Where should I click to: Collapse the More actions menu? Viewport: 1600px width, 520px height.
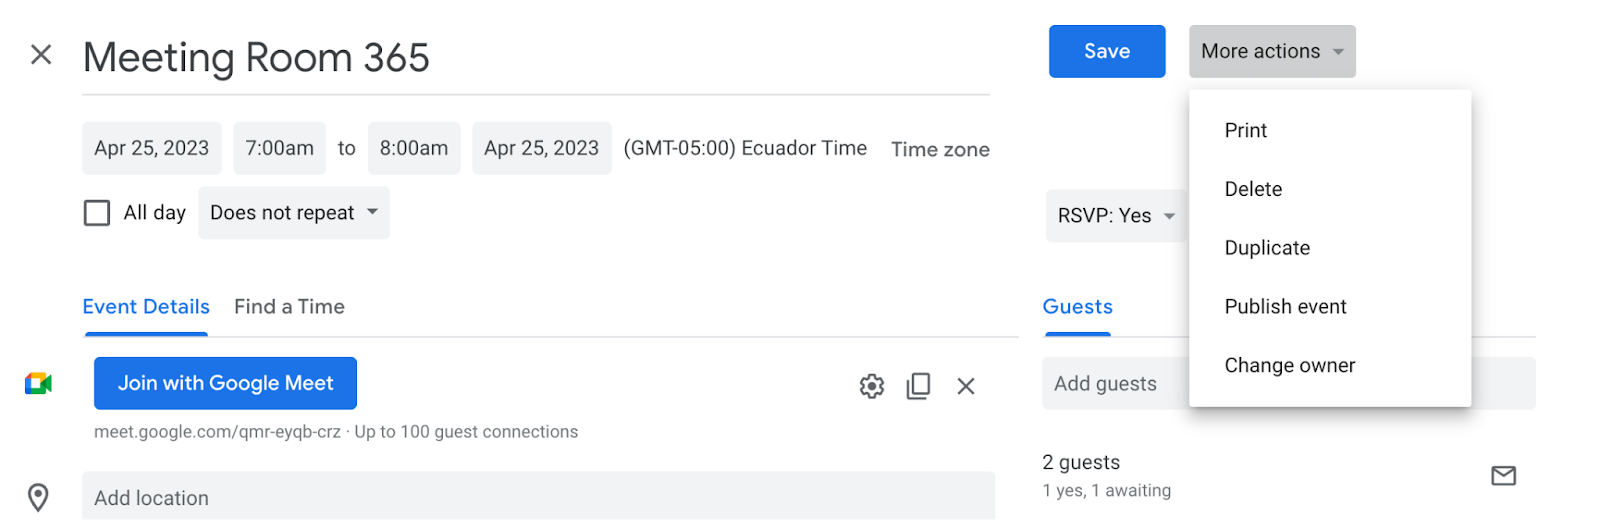(1271, 52)
